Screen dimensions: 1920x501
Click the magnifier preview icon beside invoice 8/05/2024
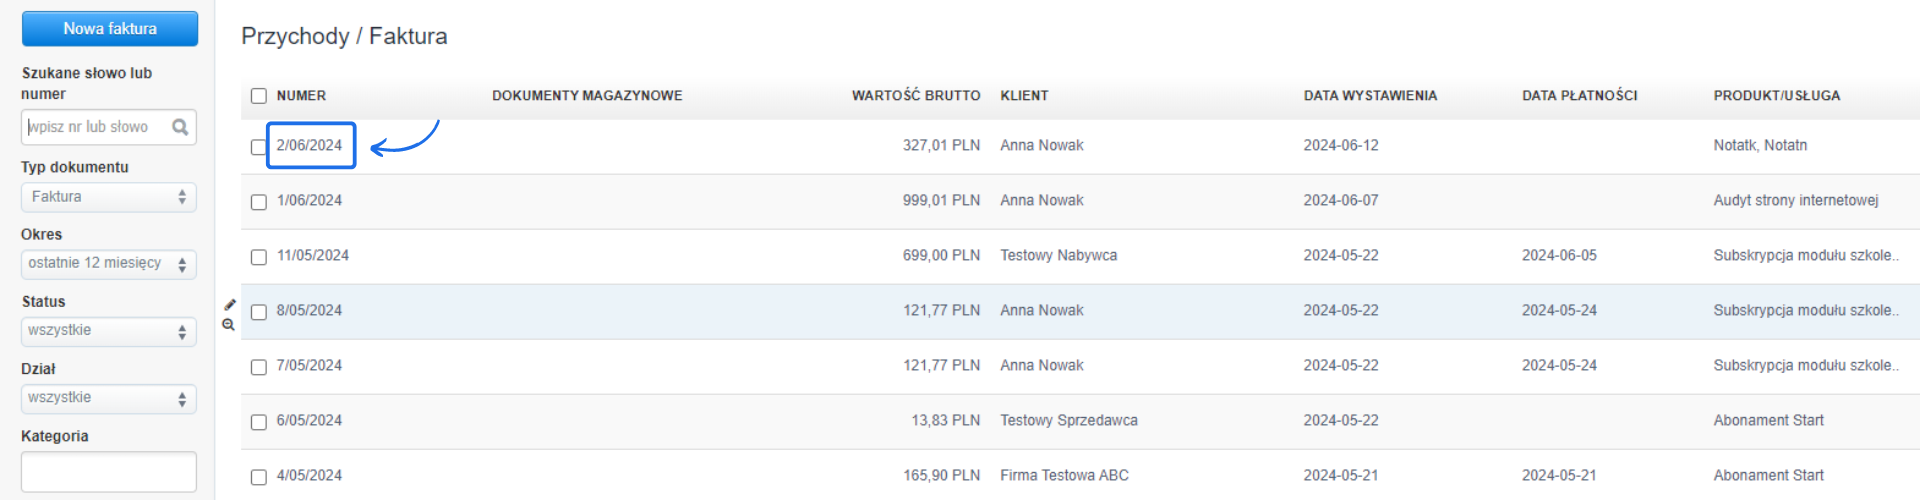point(229,325)
